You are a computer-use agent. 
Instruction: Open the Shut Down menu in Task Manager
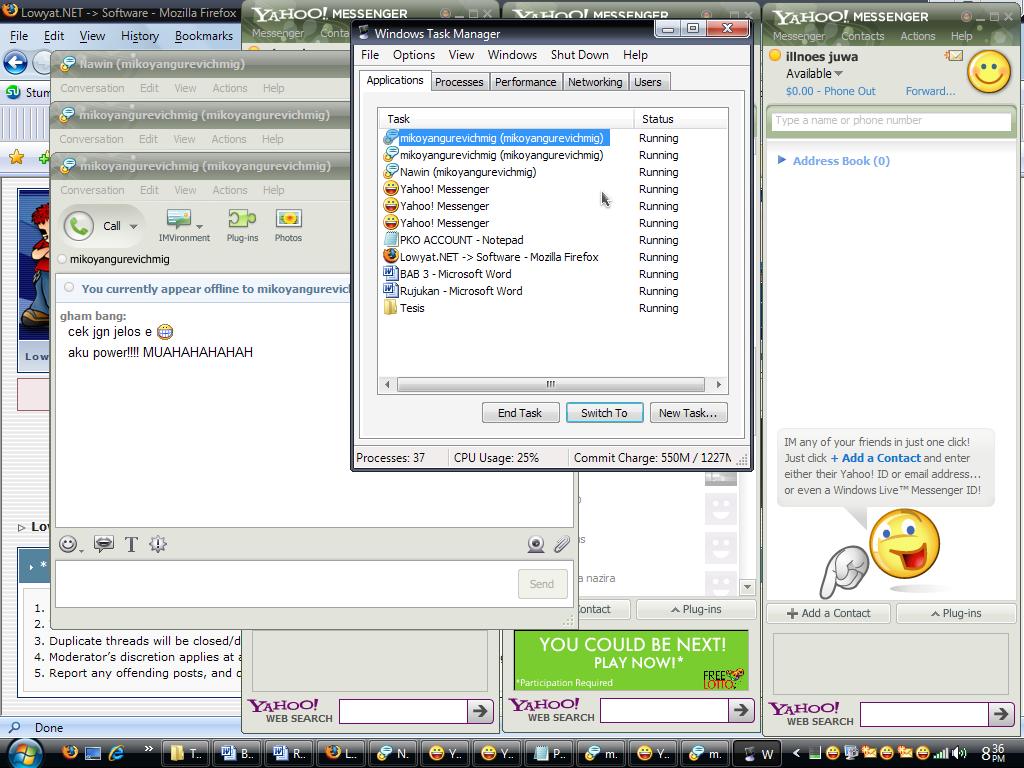pos(579,55)
